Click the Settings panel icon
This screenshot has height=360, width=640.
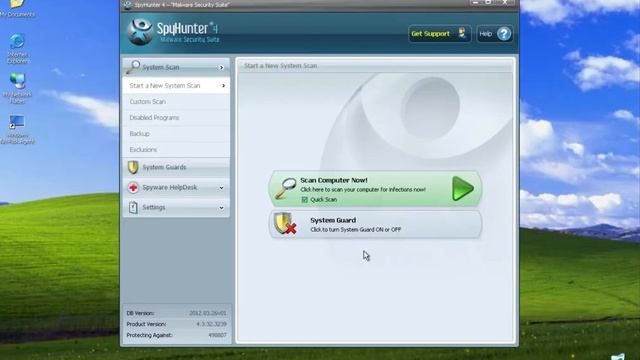tap(133, 207)
